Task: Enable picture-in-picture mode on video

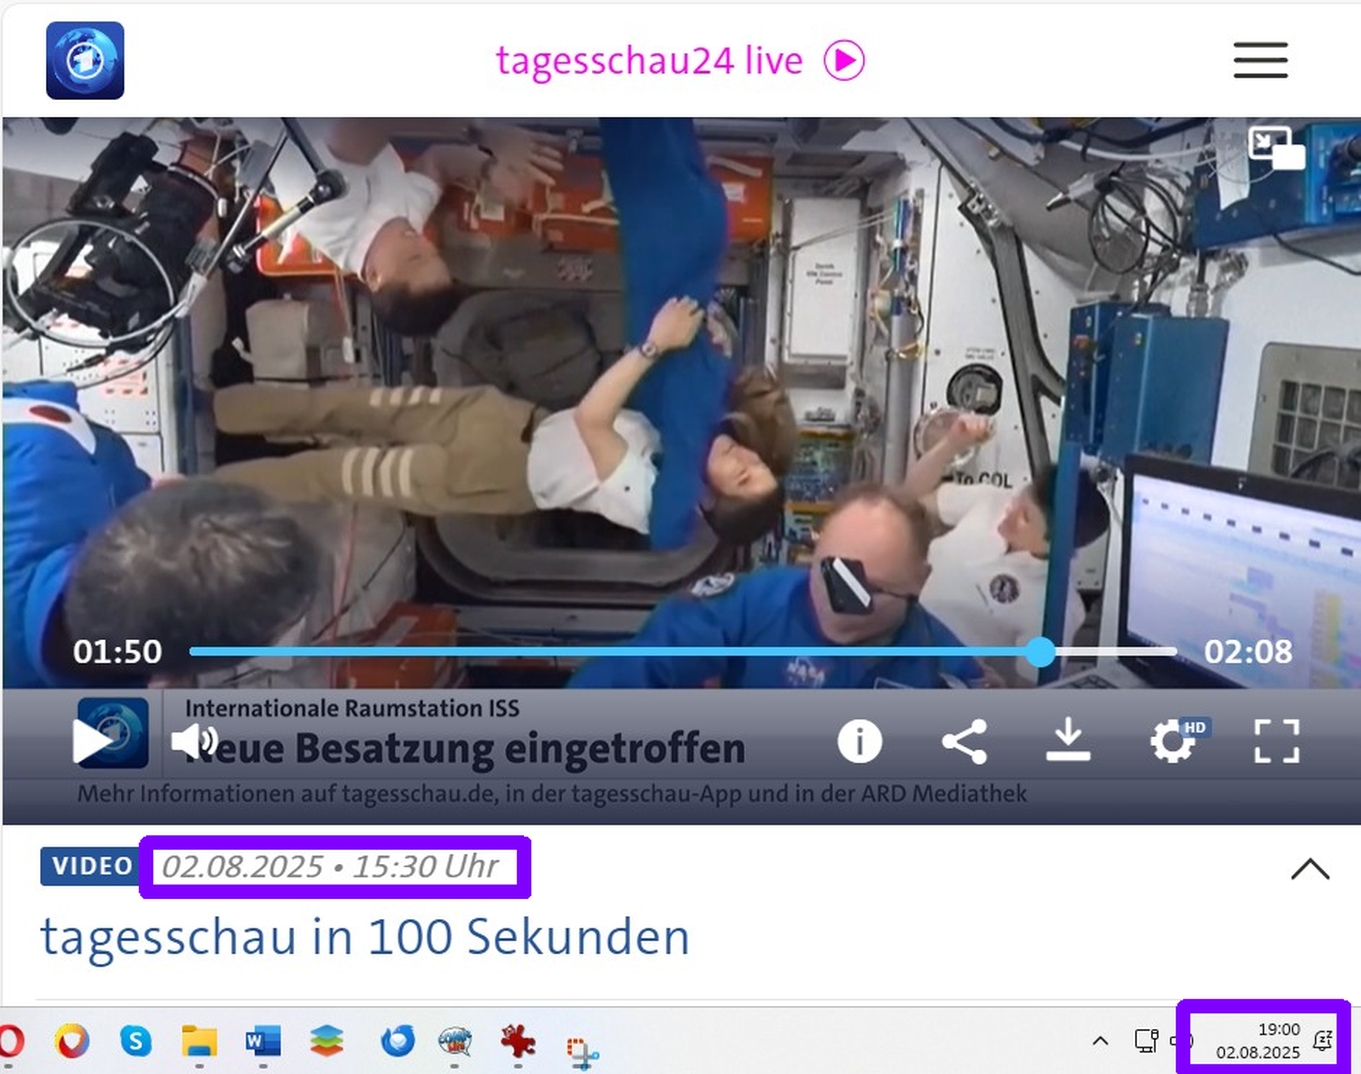Action: [x=1276, y=148]
